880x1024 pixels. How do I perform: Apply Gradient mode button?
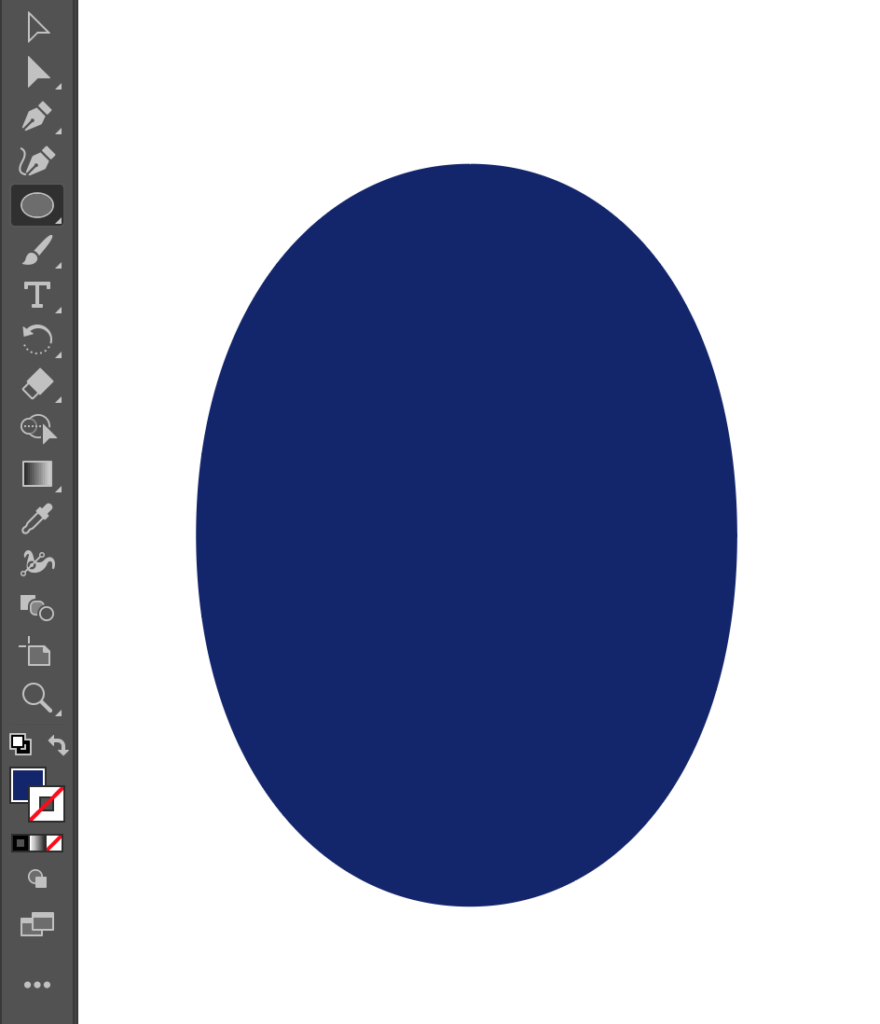(37, 843)
